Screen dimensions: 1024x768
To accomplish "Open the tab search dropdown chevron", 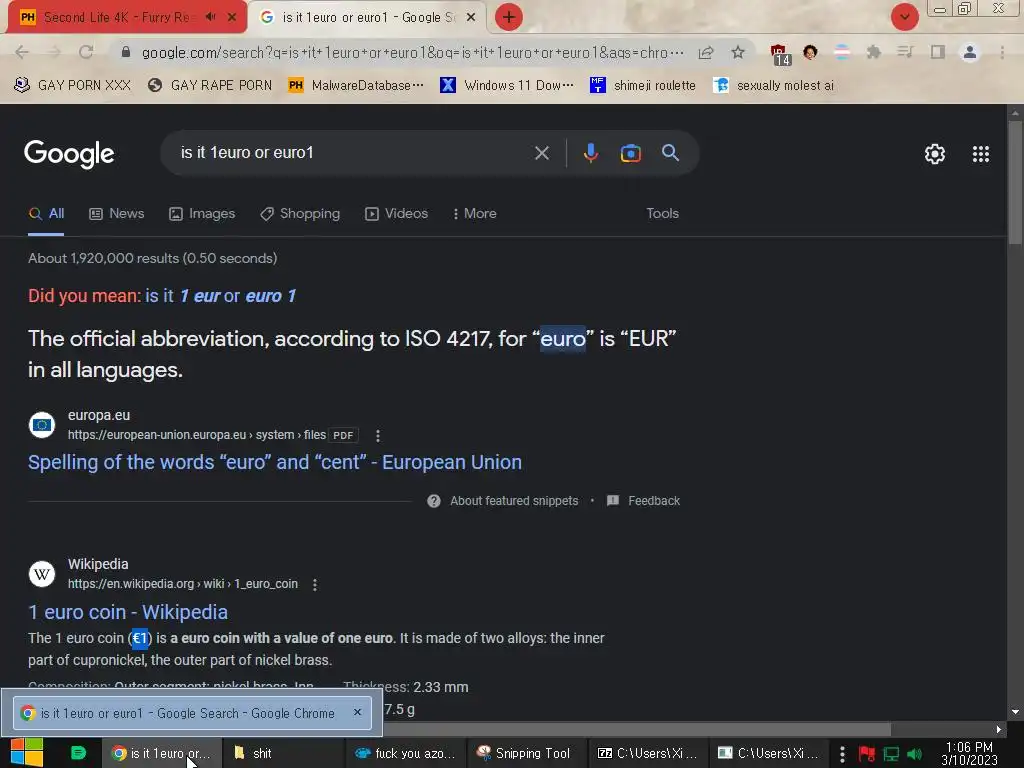I will click(904, 17).
